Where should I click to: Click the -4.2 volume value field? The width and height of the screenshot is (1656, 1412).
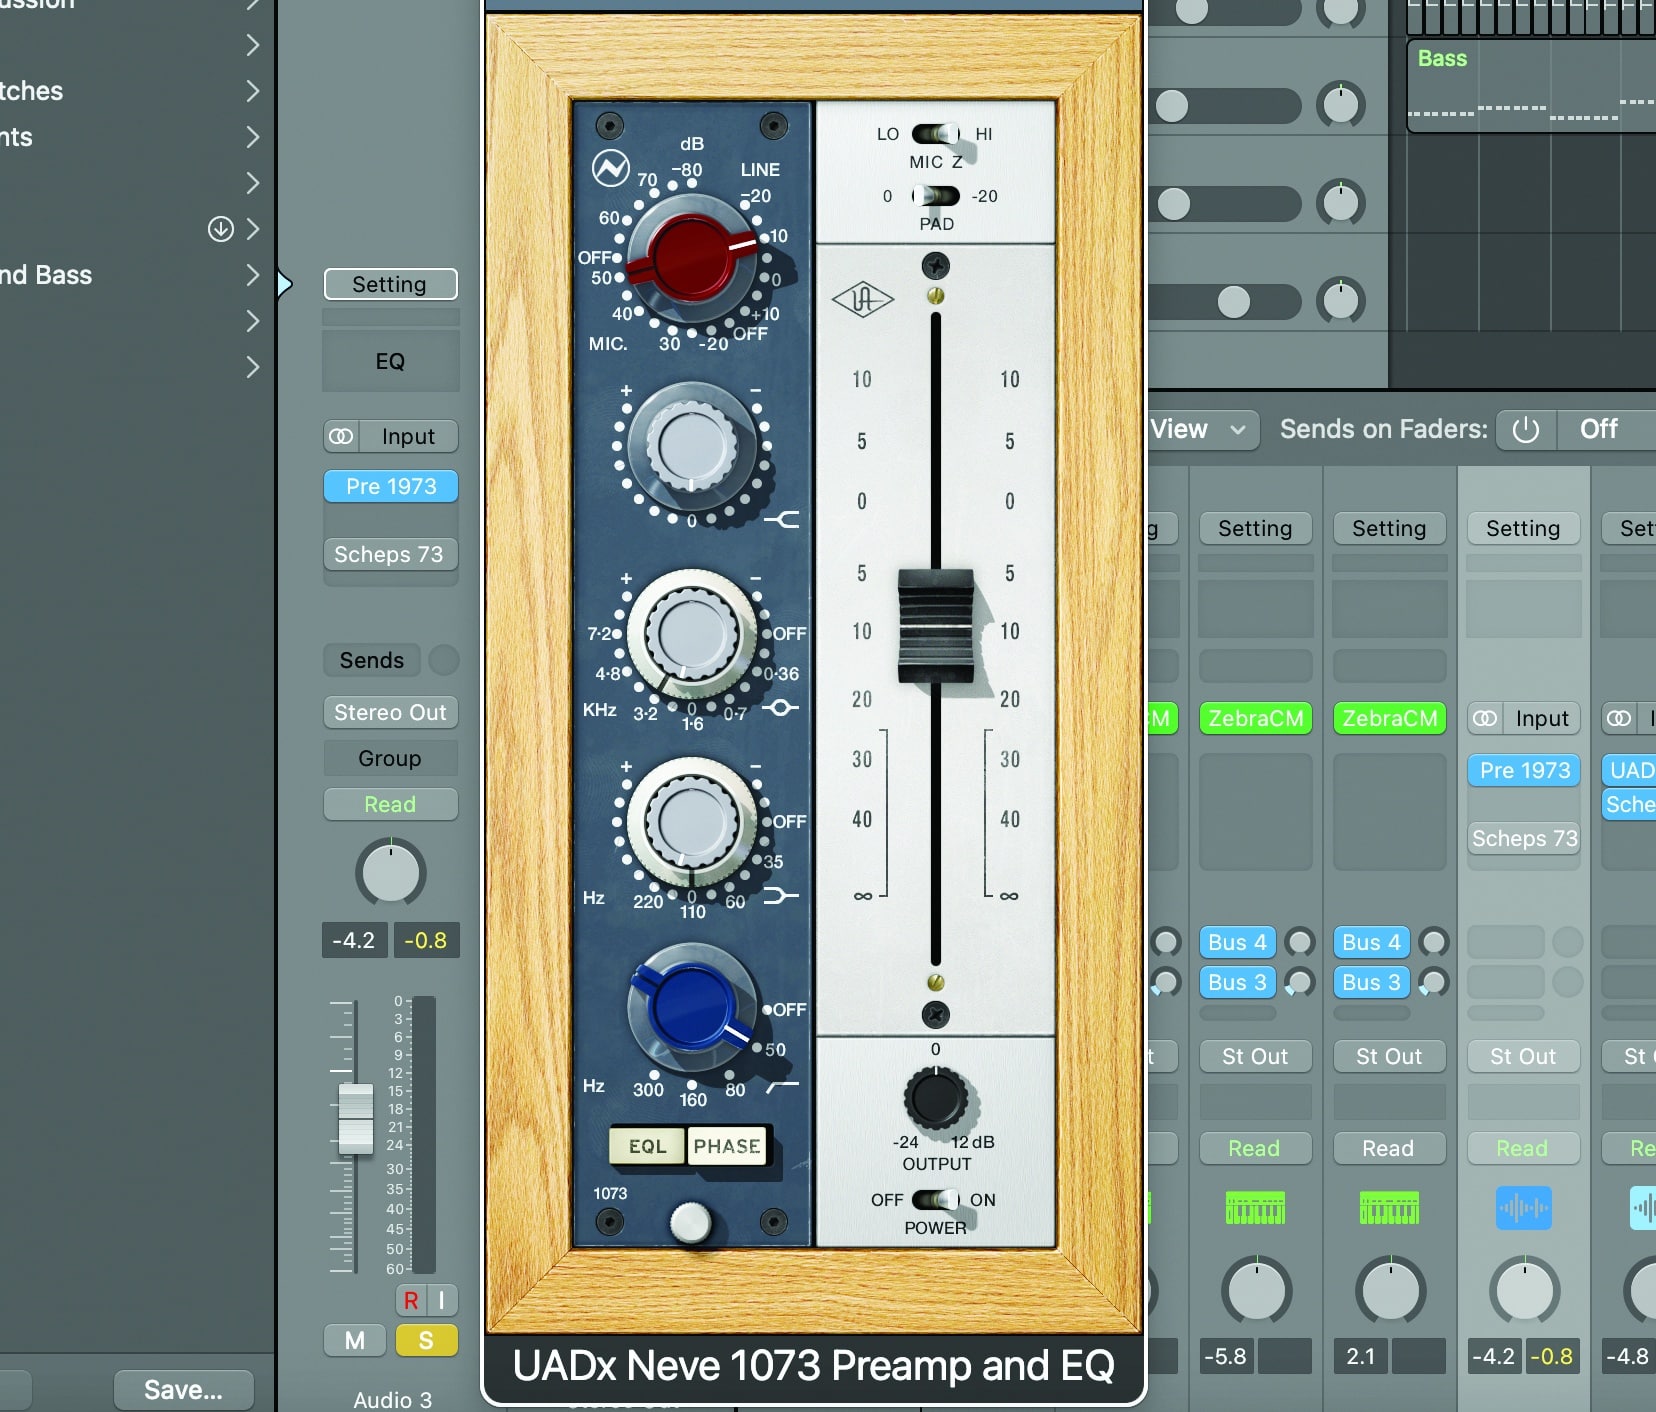pos(354,940)
